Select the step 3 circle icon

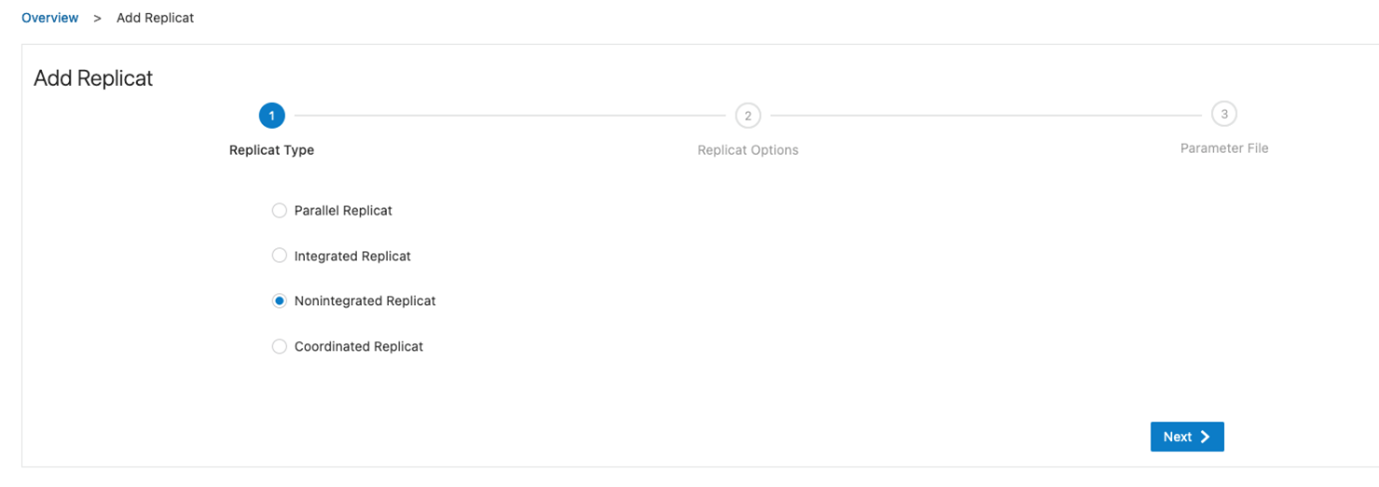pyautogui.click(x=1224, y=114)
